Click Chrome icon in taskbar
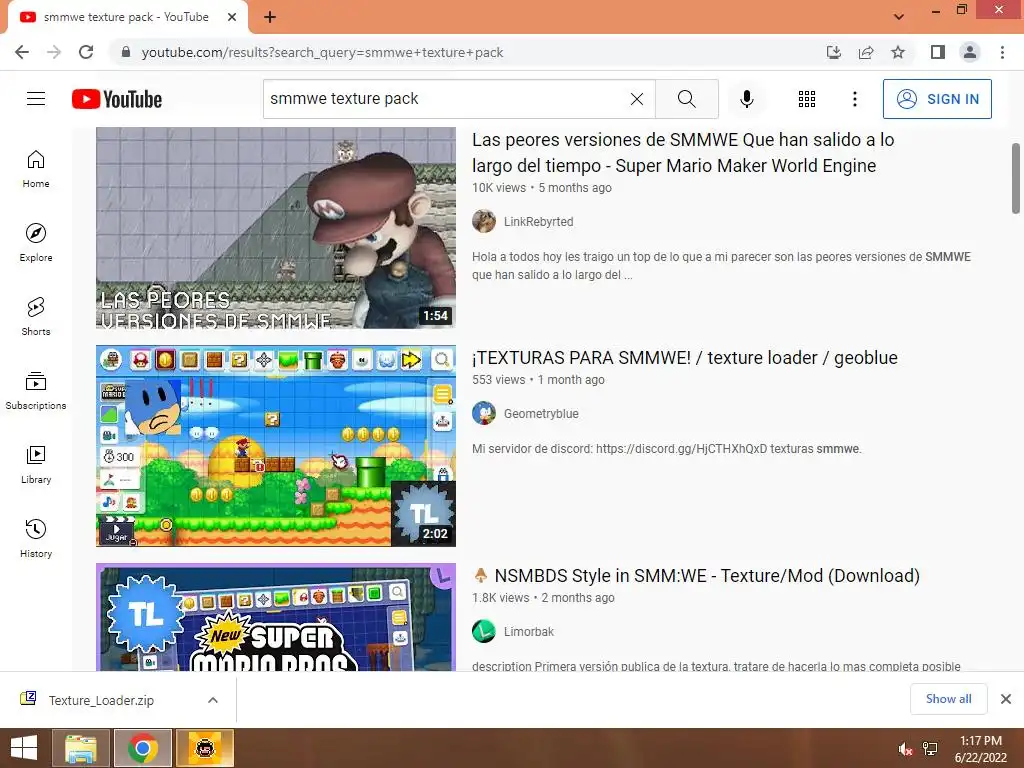Image resolution: width=1024 pixels, height=768 pixels. click(143, 748)
